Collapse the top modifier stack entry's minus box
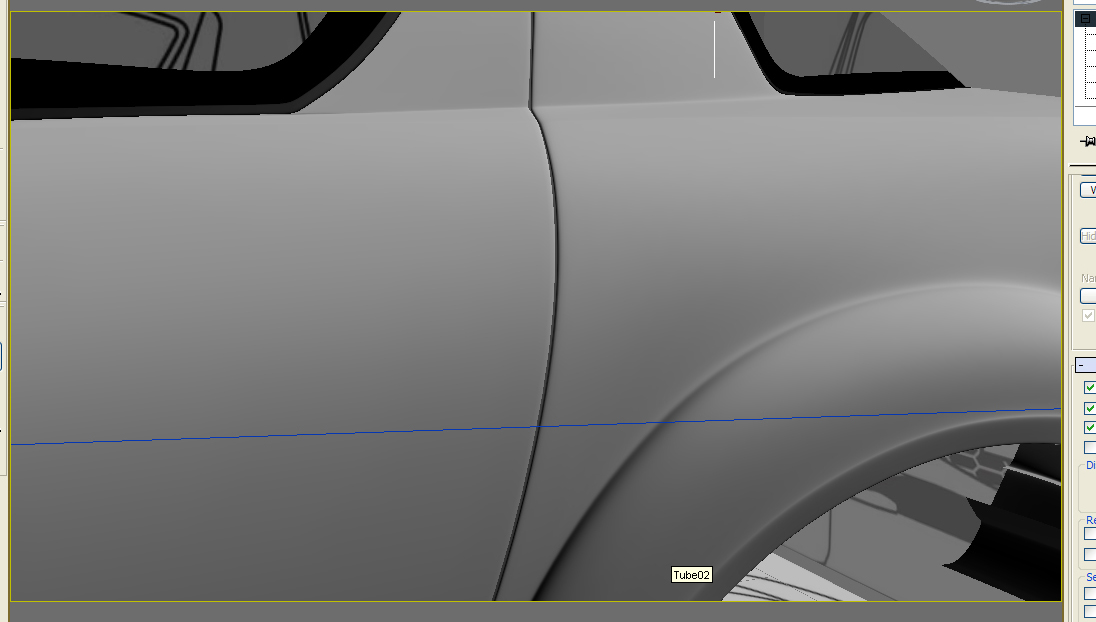 tap(1085, 19)
